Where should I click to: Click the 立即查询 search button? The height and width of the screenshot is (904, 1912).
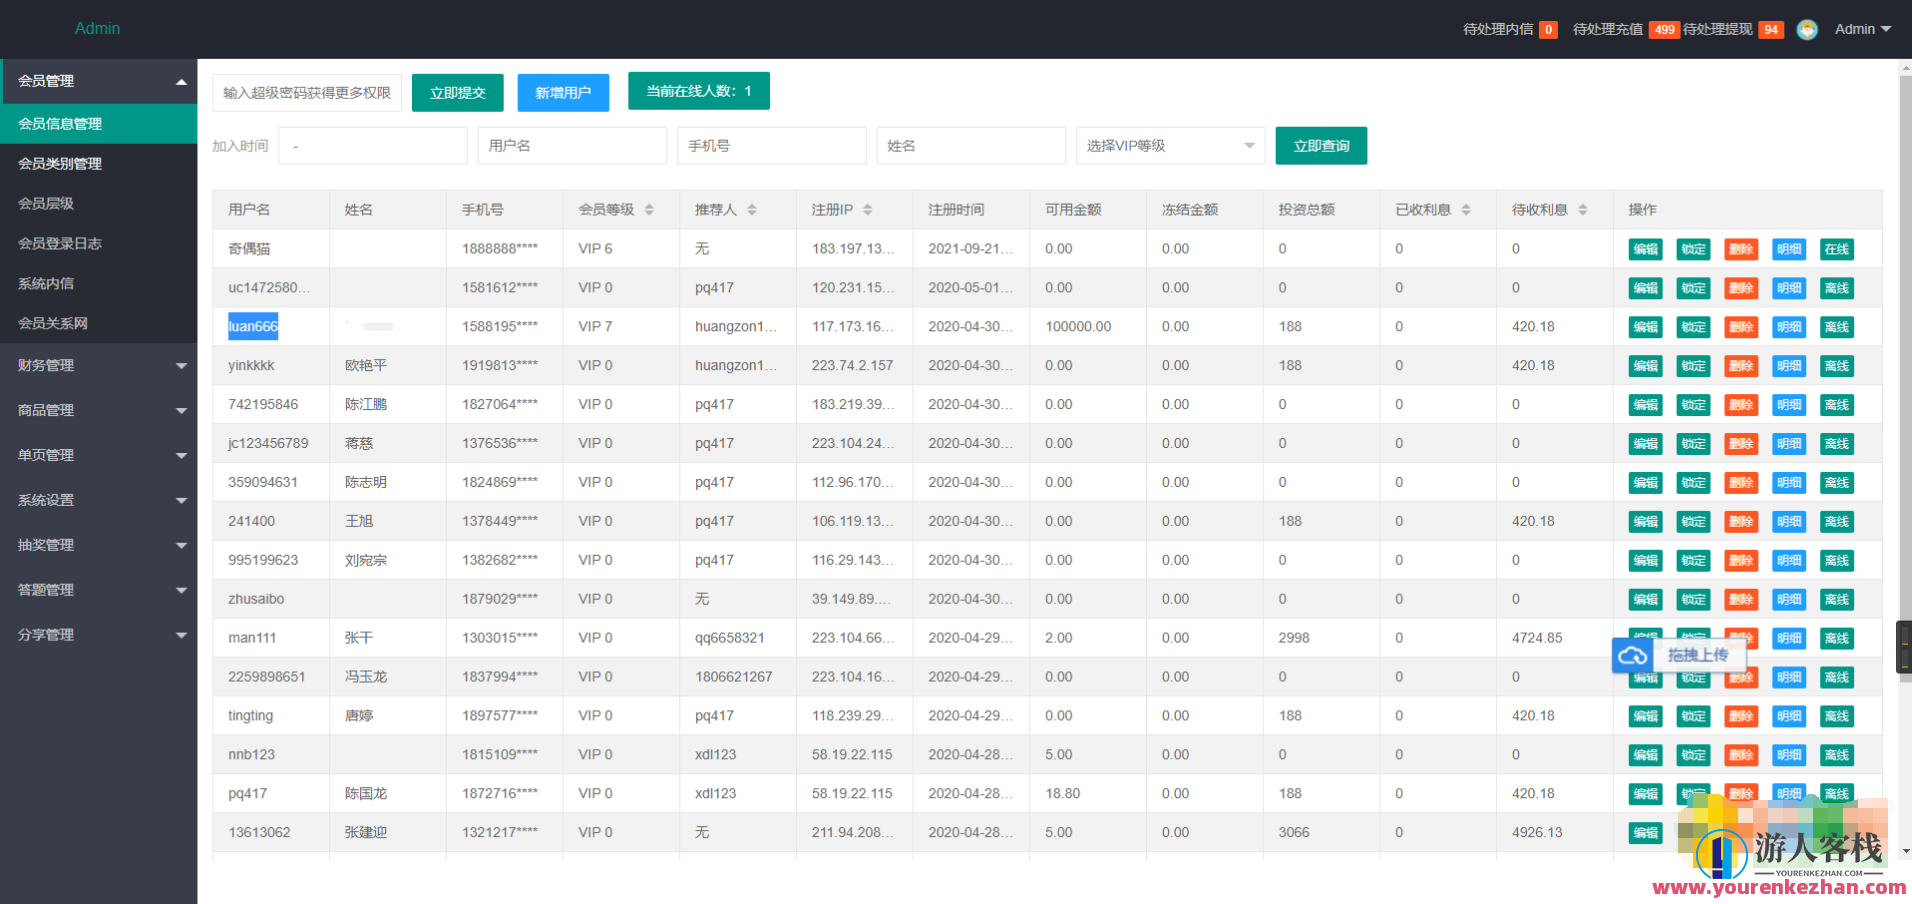(x=1321, y=146)
